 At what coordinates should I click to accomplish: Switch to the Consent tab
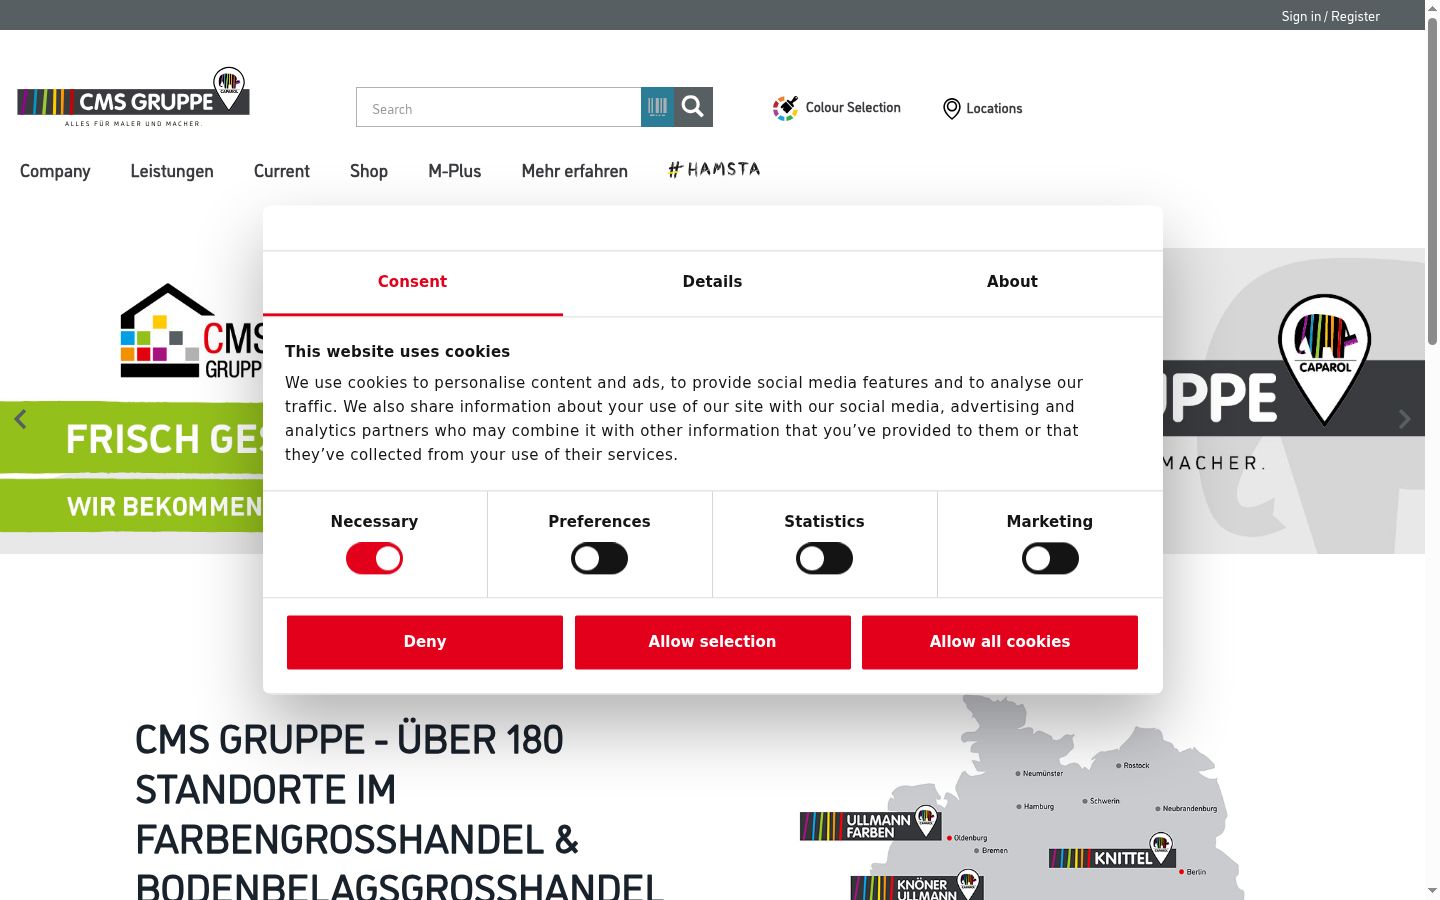point(412,282)
